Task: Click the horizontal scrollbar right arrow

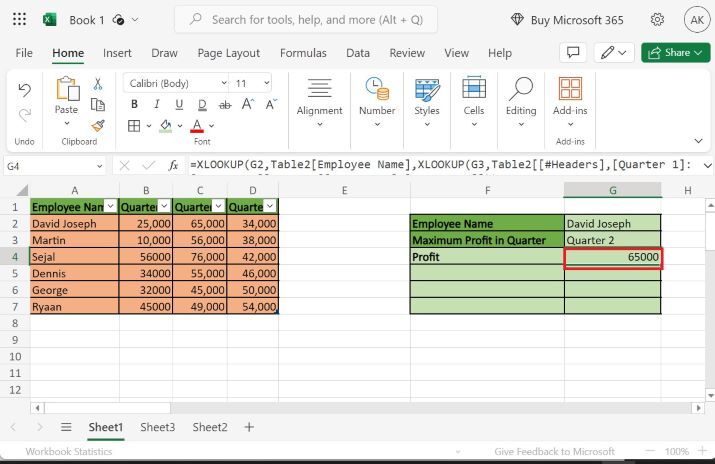Action: point(698,408)
